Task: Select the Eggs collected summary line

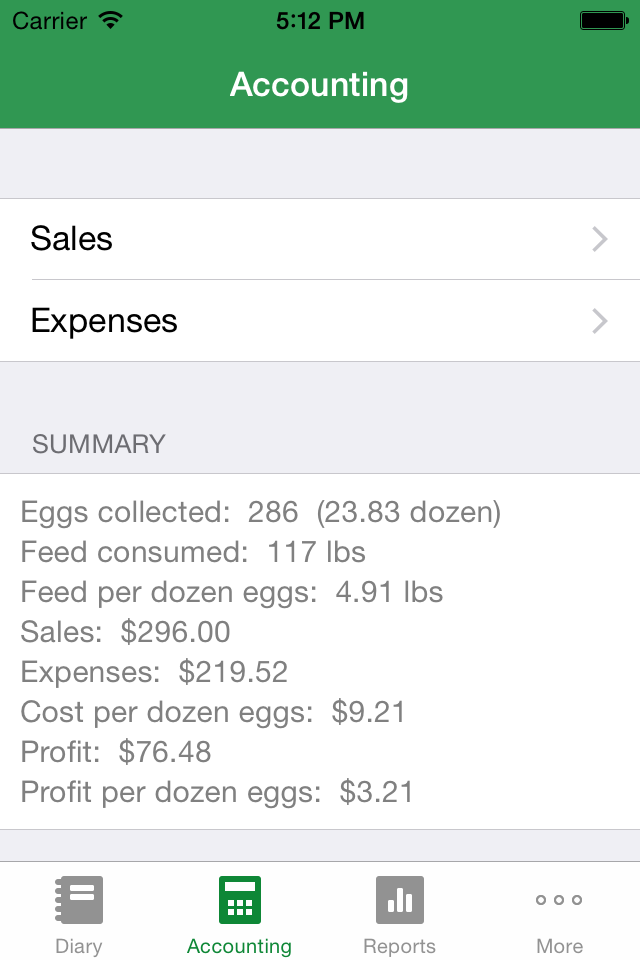Action: pyautogui.click(x=260, y=513)
